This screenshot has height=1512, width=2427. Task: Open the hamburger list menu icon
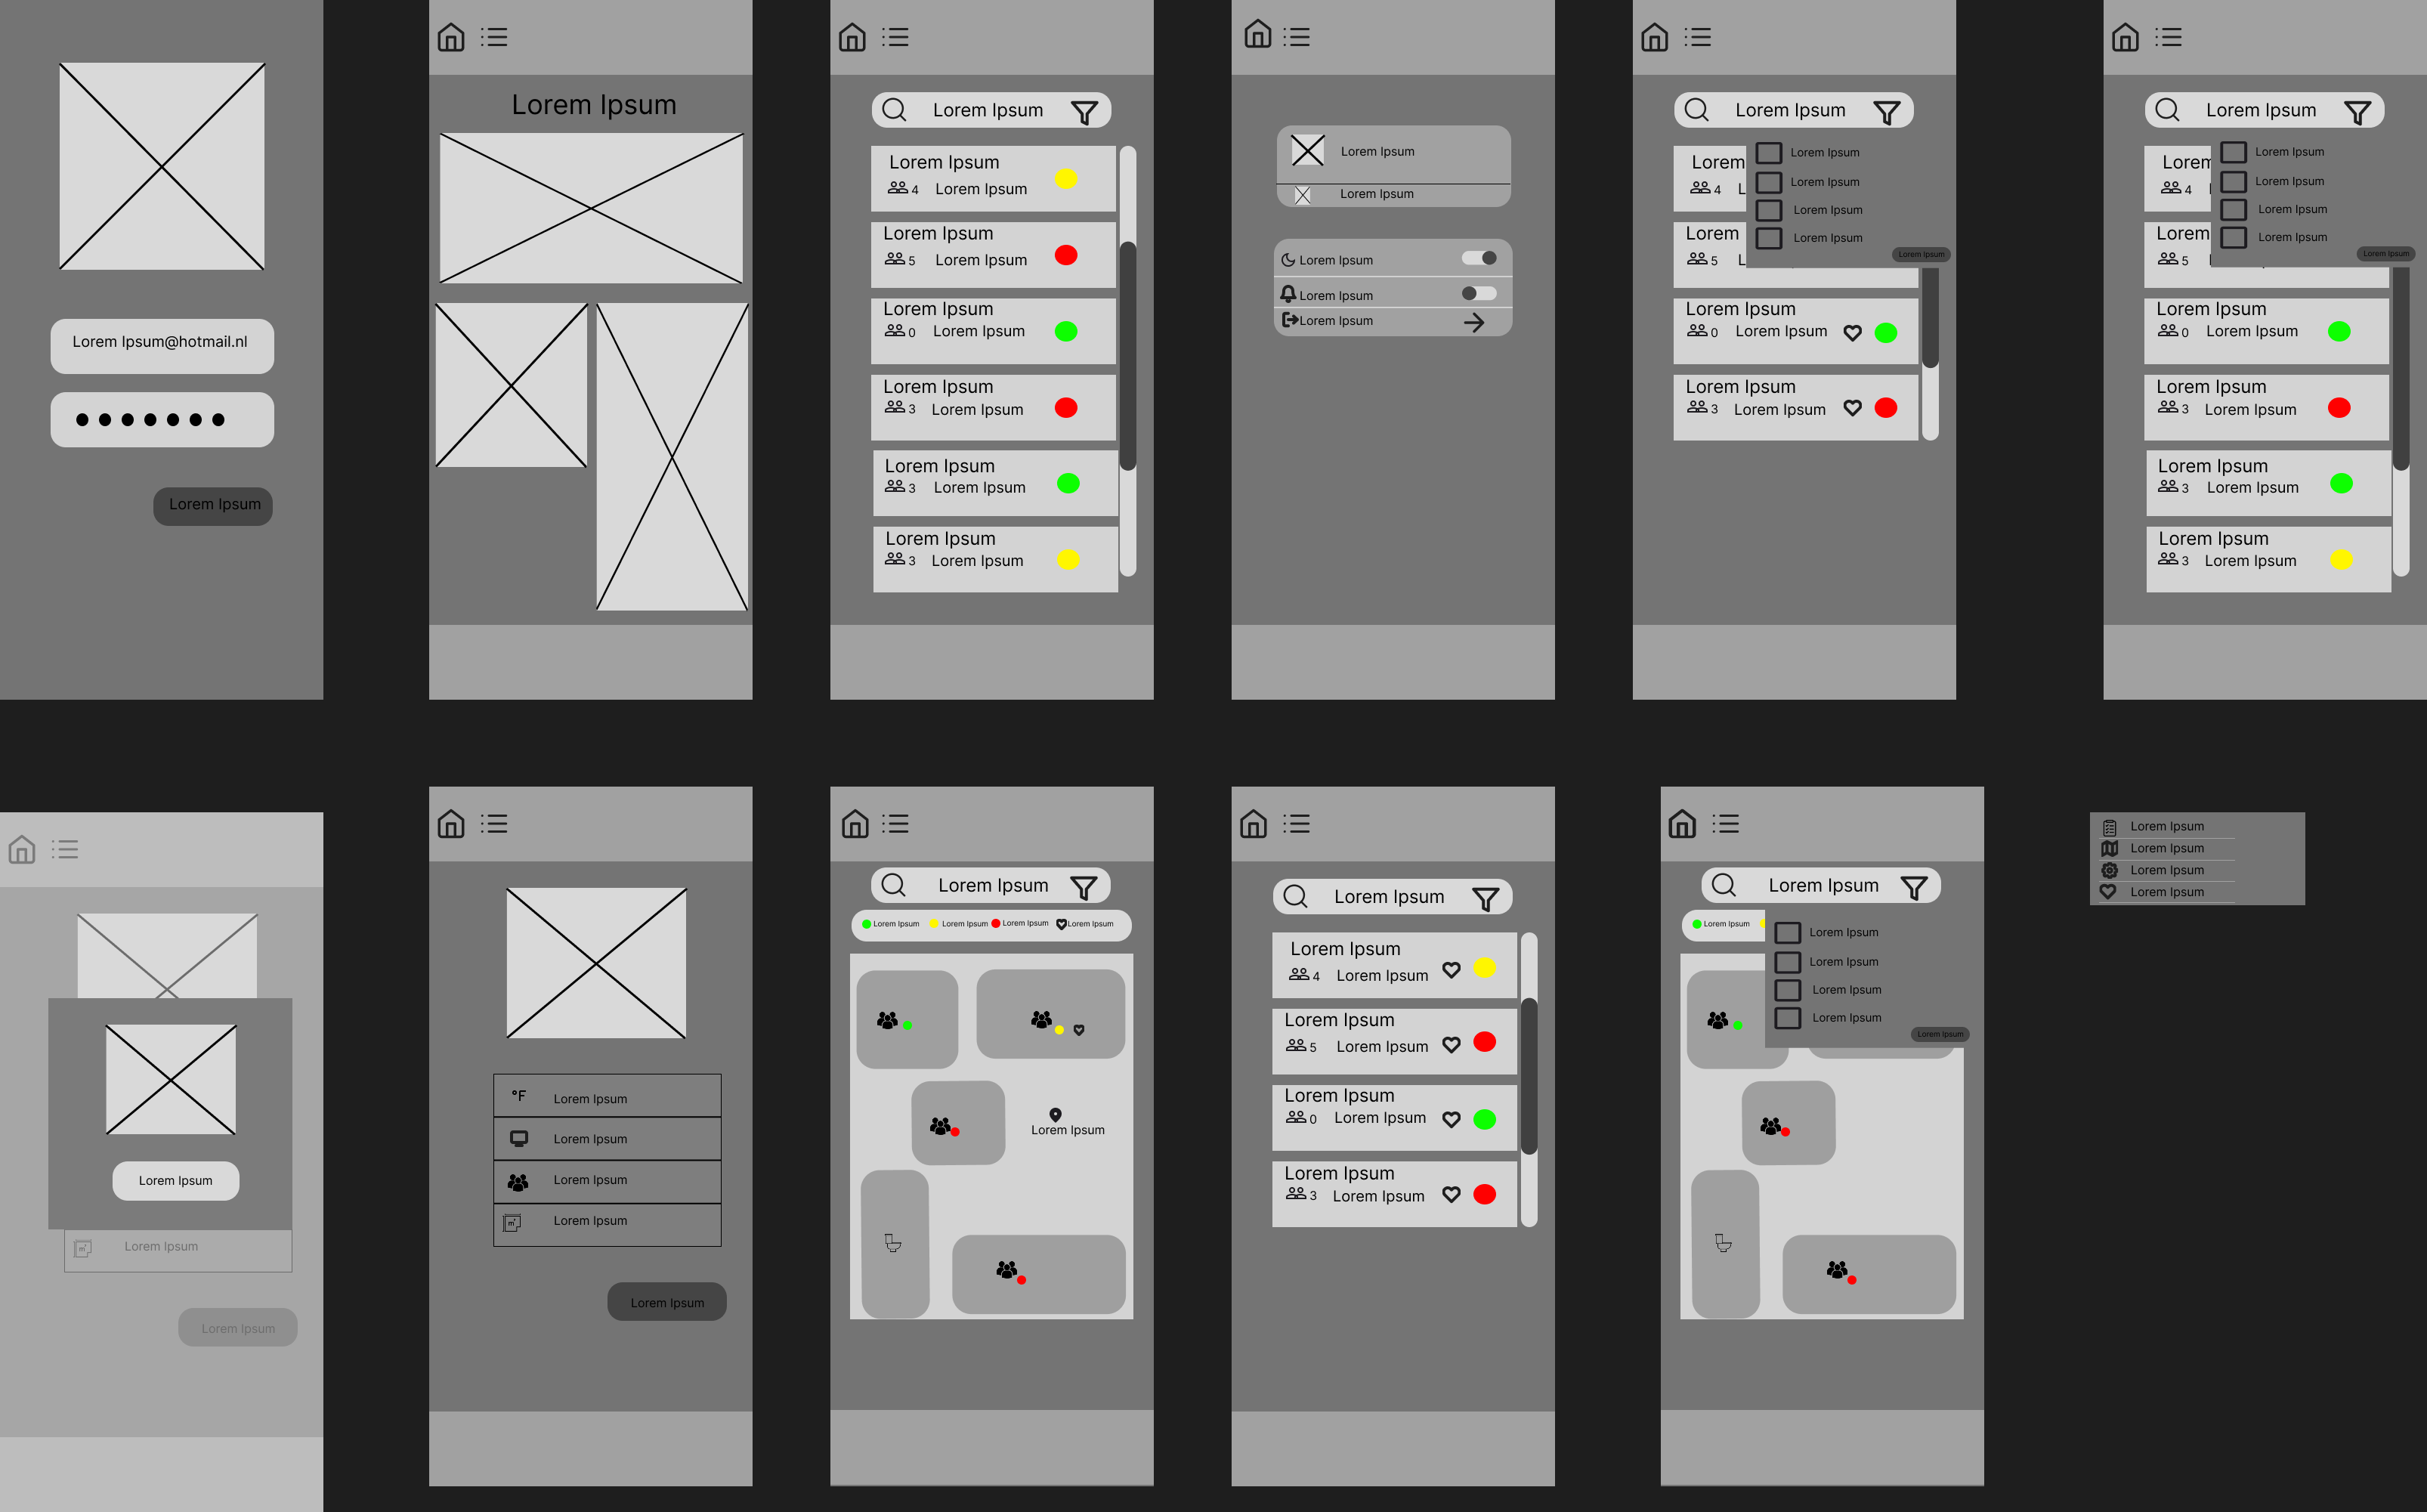pyautogui.click(x=495, y=37)
